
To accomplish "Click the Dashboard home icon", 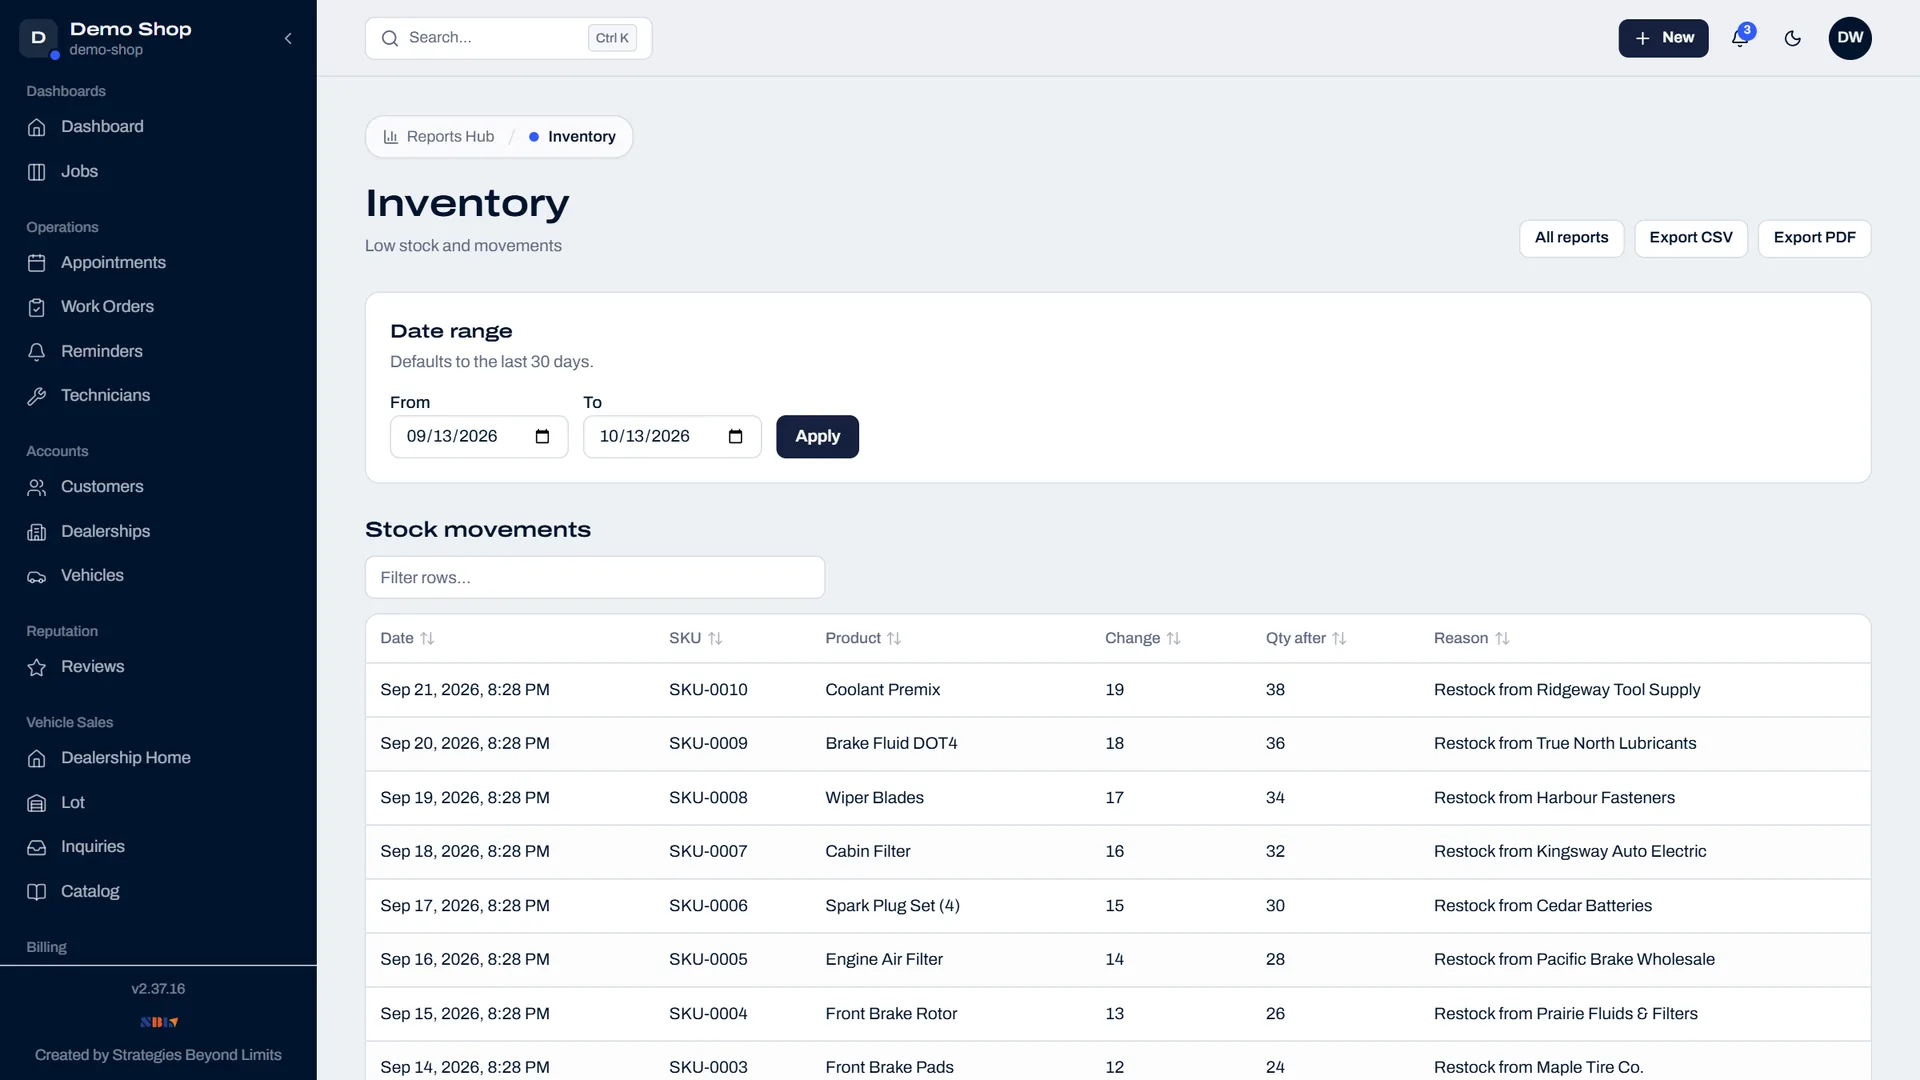I will [37, 127].
